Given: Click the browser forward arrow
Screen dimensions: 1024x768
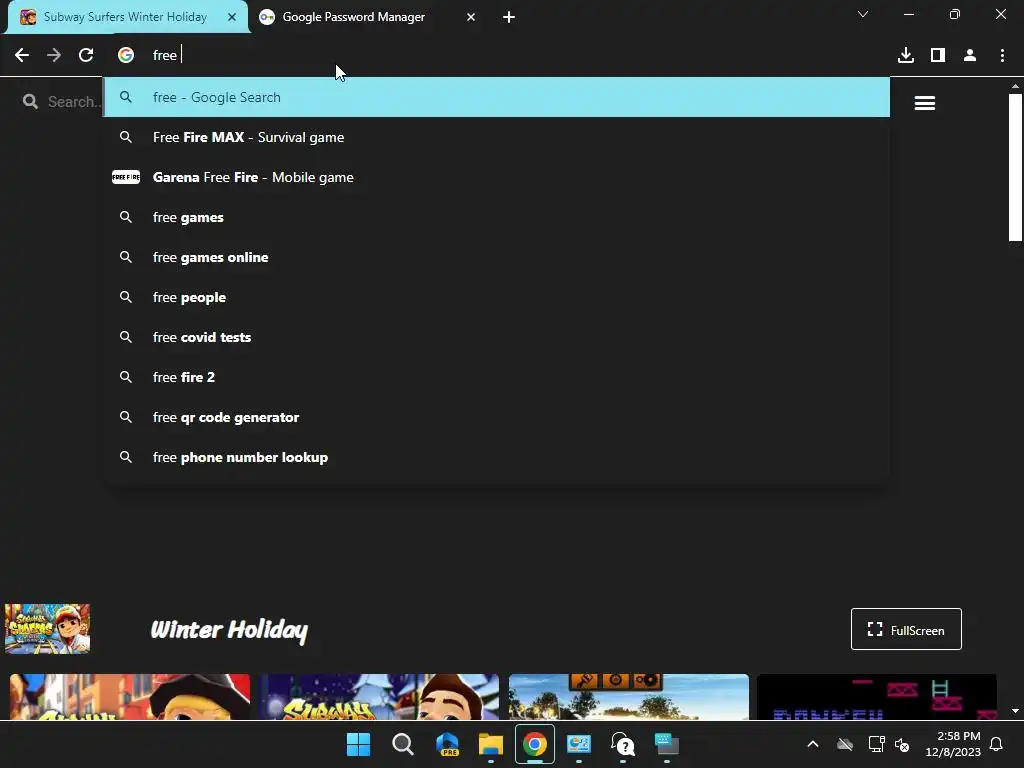Looking at the screenshot, I should point(54,56).
